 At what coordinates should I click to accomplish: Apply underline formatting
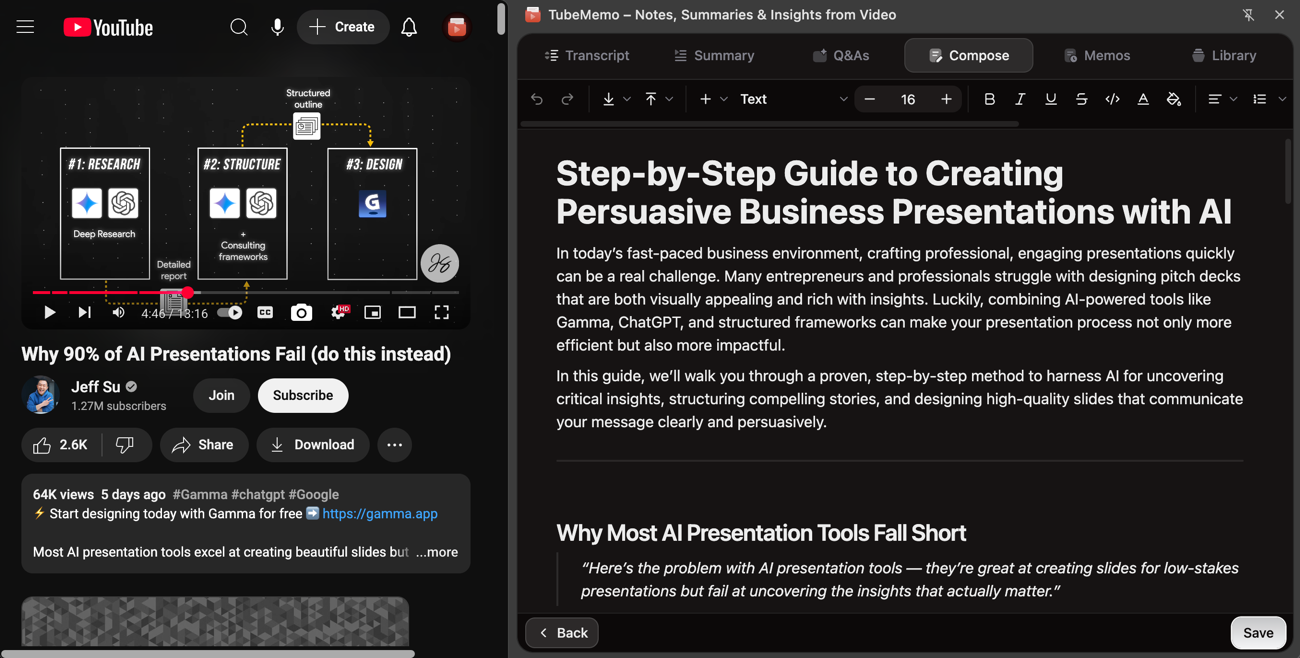tap(1050, 99)
